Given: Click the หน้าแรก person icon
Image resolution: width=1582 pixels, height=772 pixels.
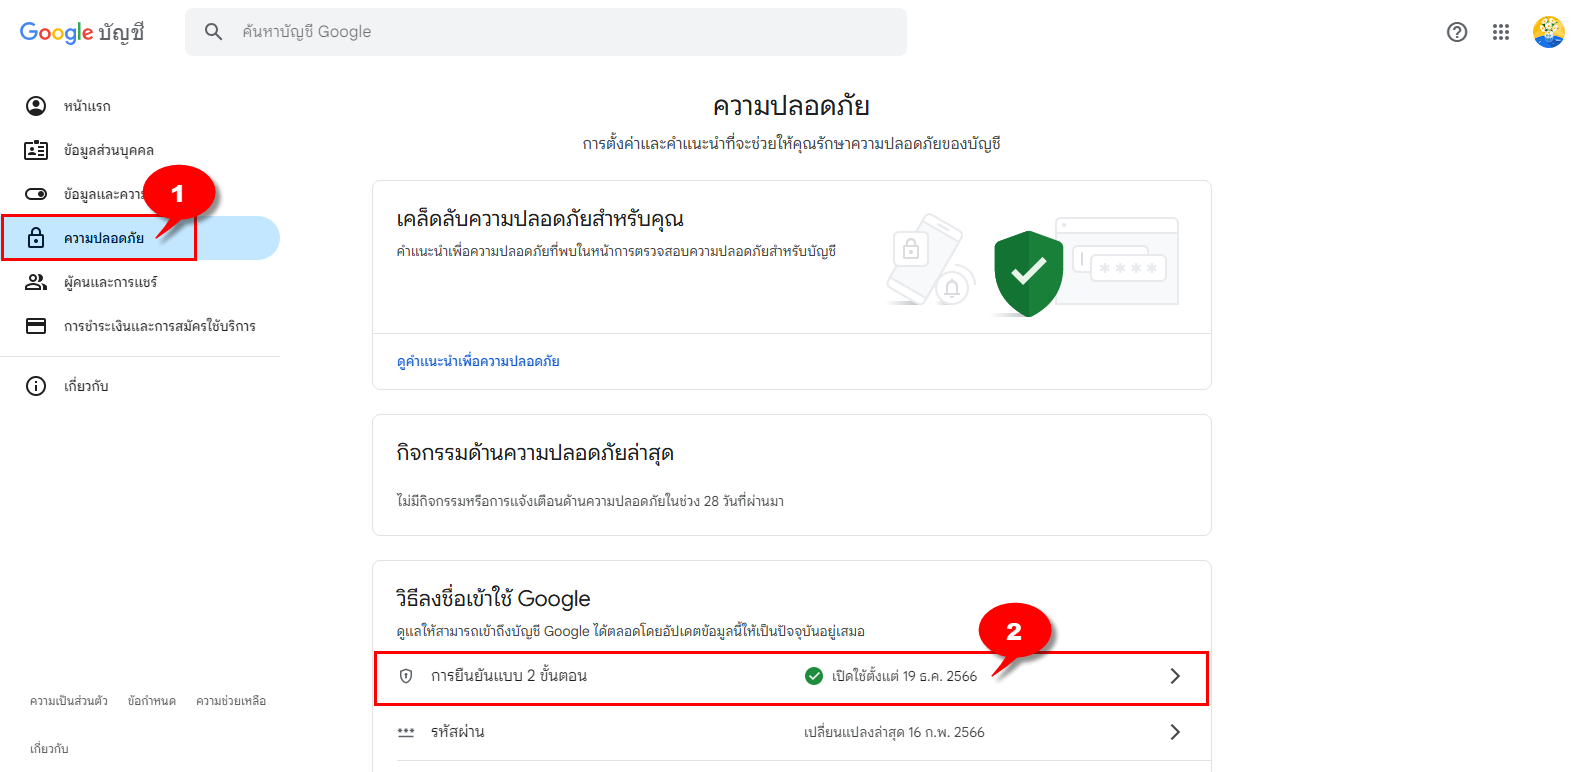Looking at the screenshot, I should (36, 106).
